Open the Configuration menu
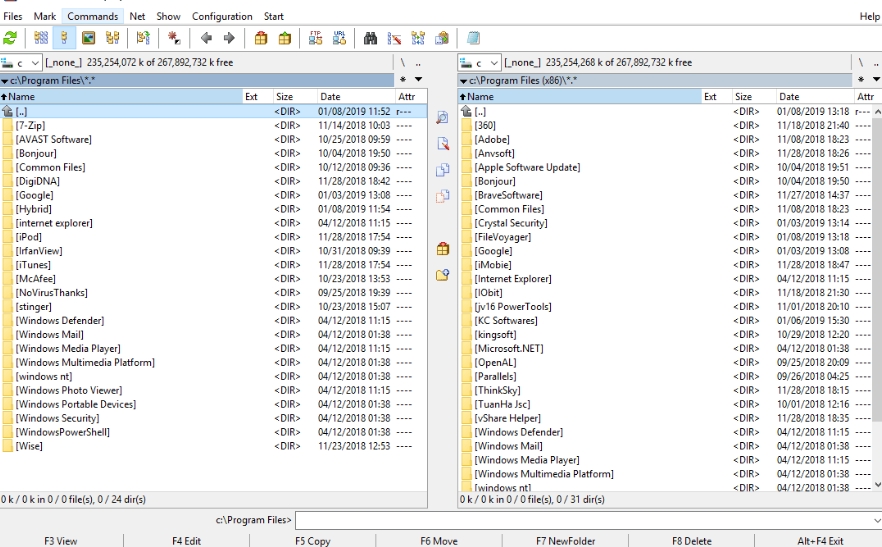The height and width of the screenshot is (547, 882). coord(222,16)
